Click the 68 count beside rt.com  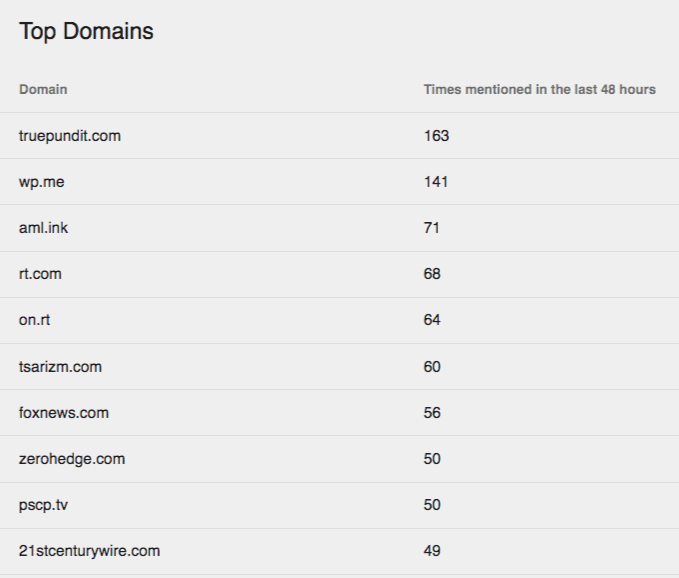click(432, 274)
